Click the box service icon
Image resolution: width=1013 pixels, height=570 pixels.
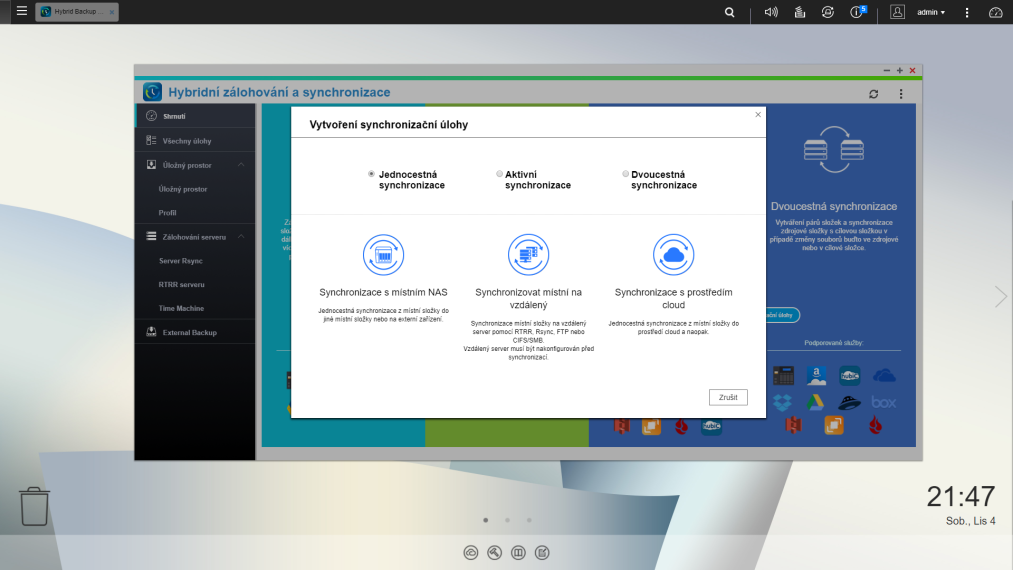pos(883,403)
